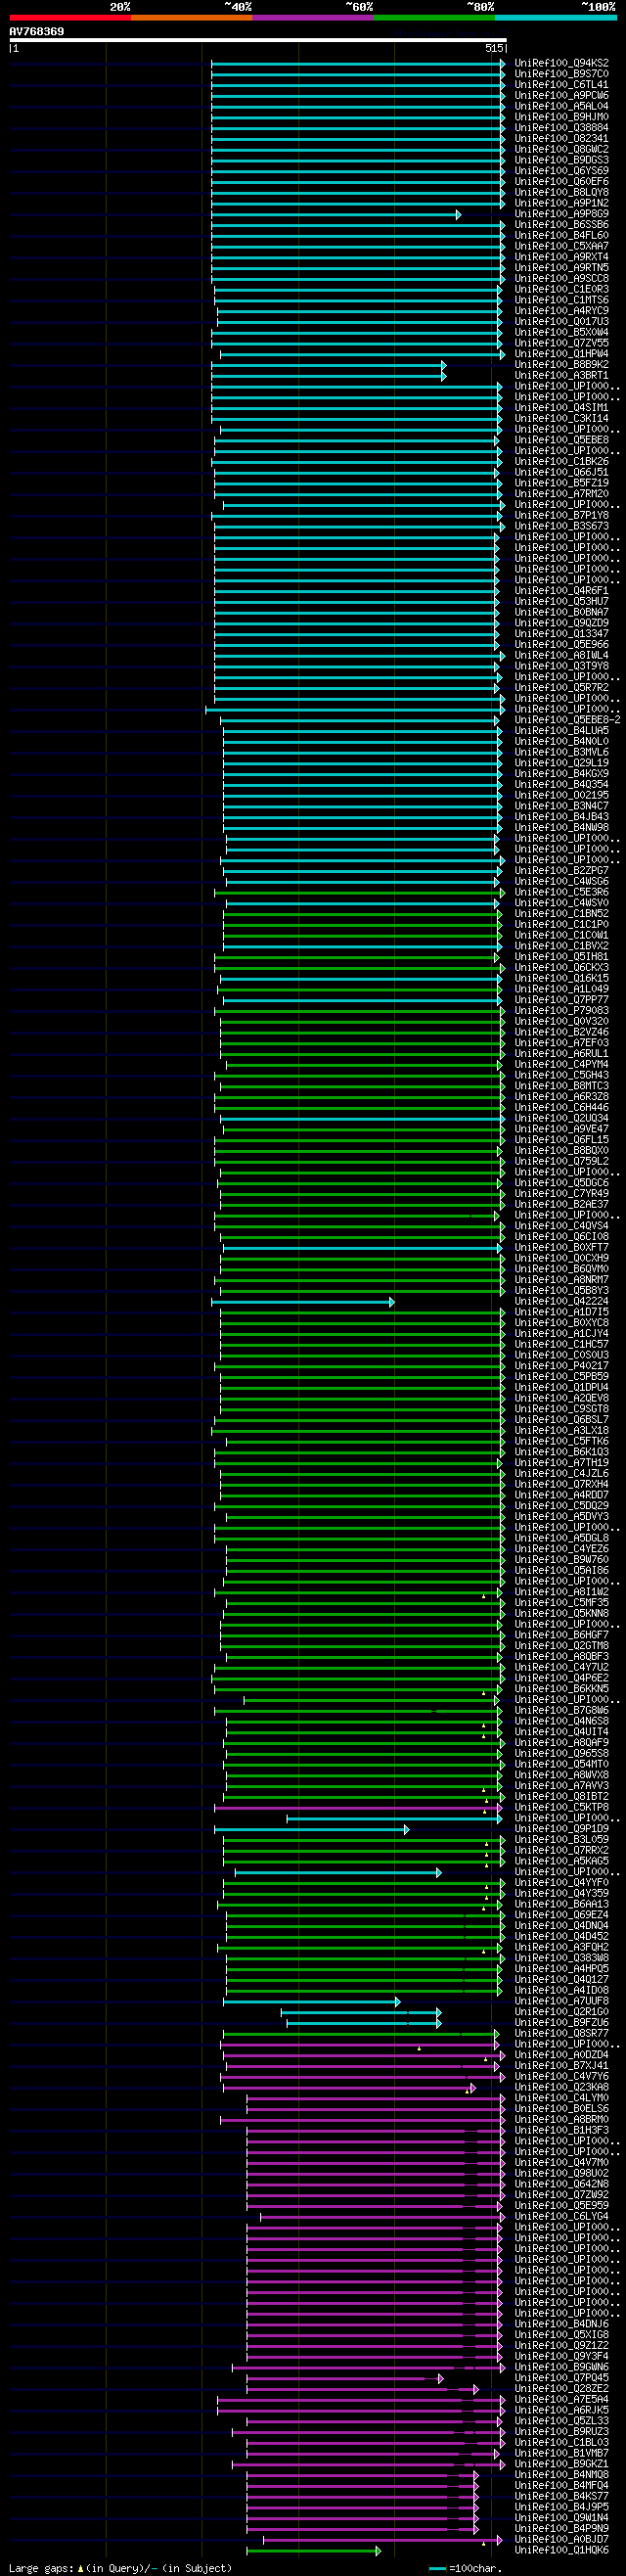Click label UniRef100_A3BRT1
Viewport: 626px width, 2576px height.
point(561,376)
